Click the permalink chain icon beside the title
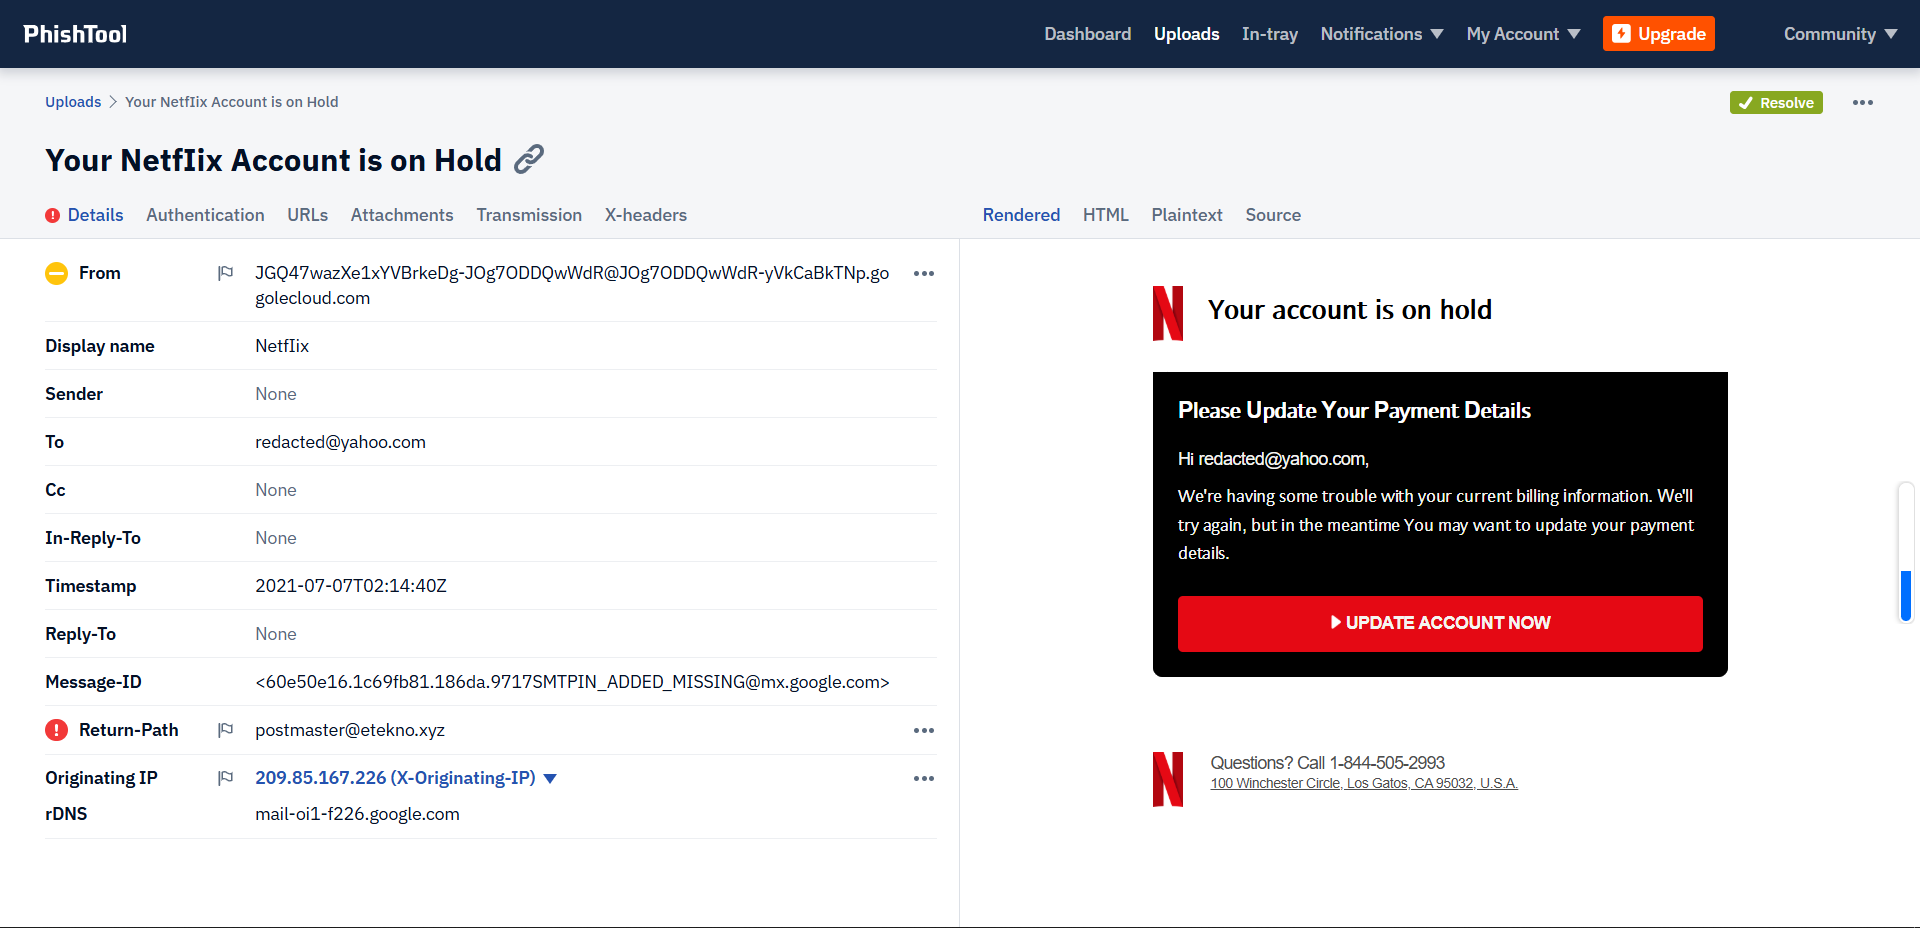1920x928 pixels. tap(529, 159)
